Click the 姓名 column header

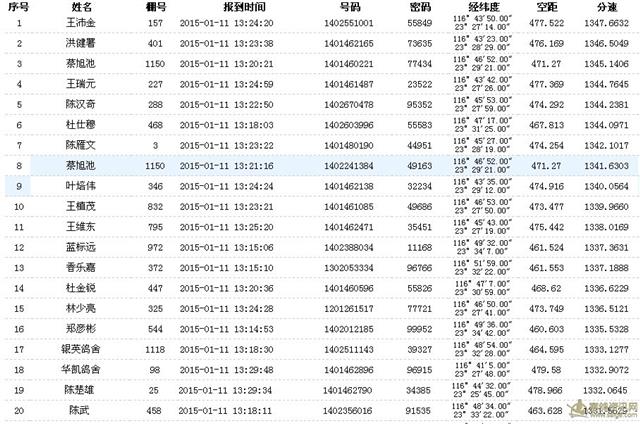point(81,7)
